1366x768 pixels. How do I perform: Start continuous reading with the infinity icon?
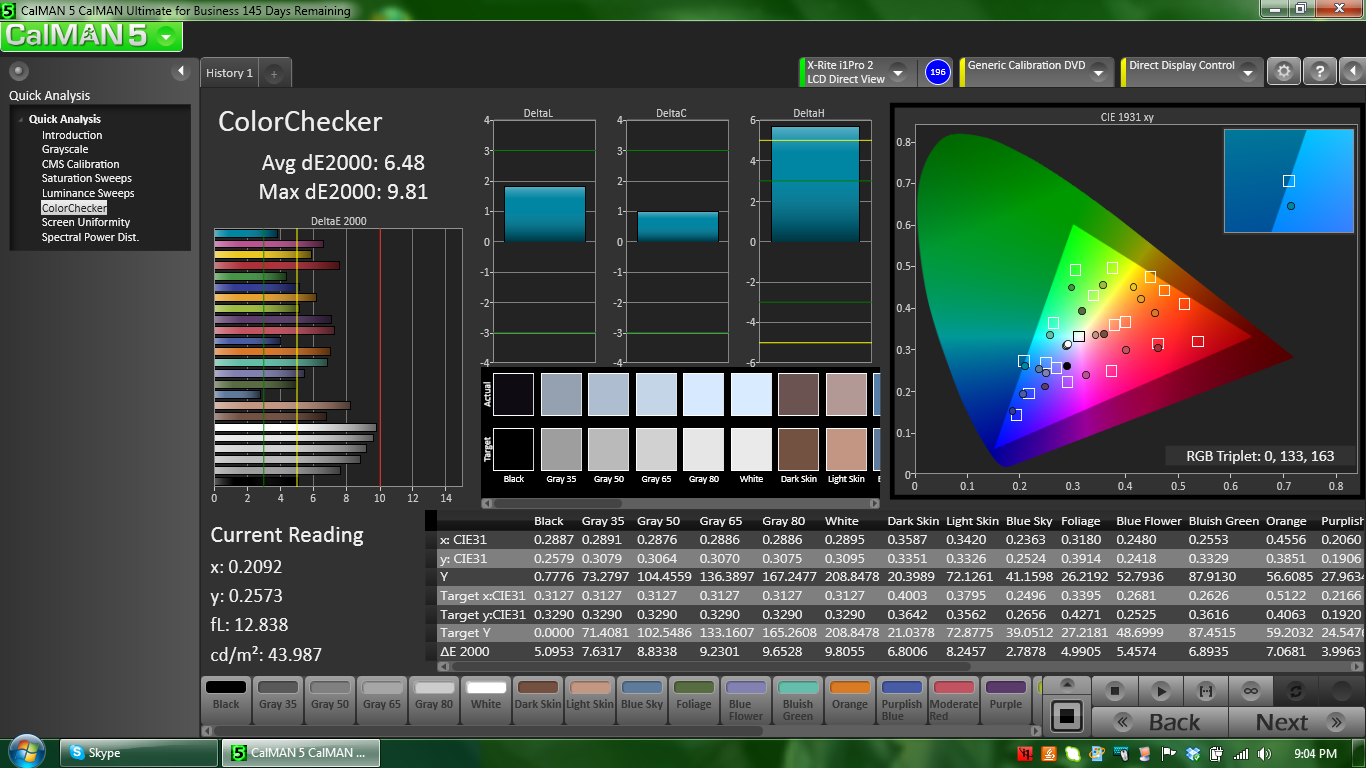1251,691
